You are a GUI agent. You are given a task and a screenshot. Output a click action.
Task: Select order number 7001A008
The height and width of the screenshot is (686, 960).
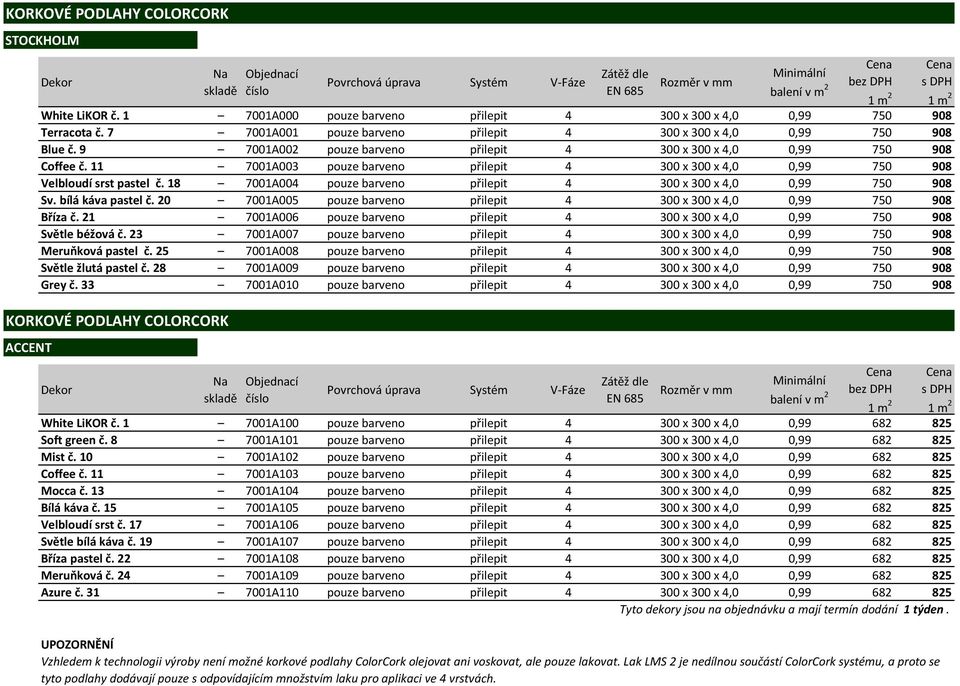click(272, 251)
